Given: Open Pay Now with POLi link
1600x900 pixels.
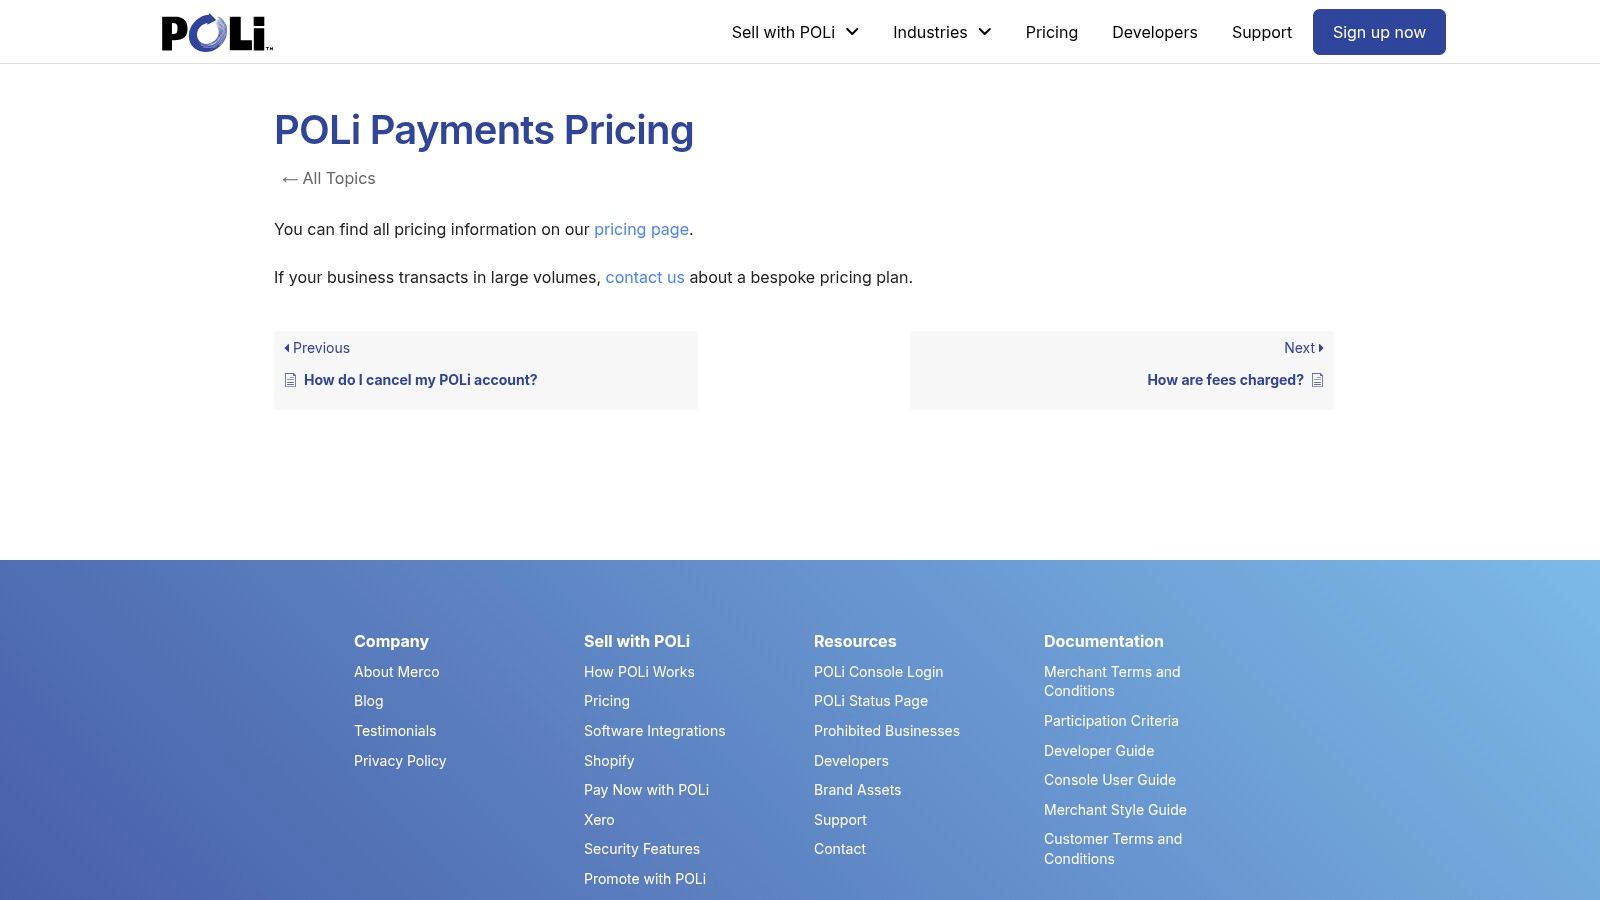Looking at the screenshot, I should tap(646, 790).
